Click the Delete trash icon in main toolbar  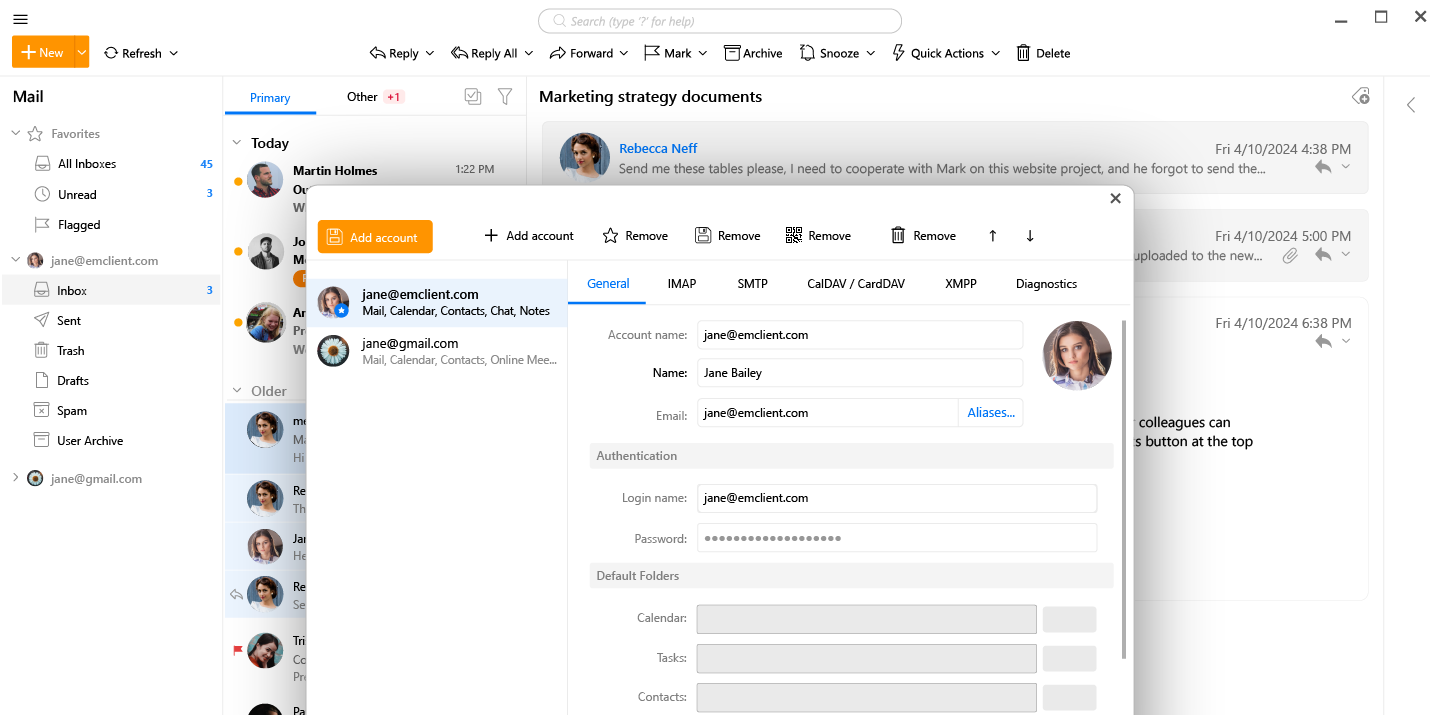tap(1023, 53)
